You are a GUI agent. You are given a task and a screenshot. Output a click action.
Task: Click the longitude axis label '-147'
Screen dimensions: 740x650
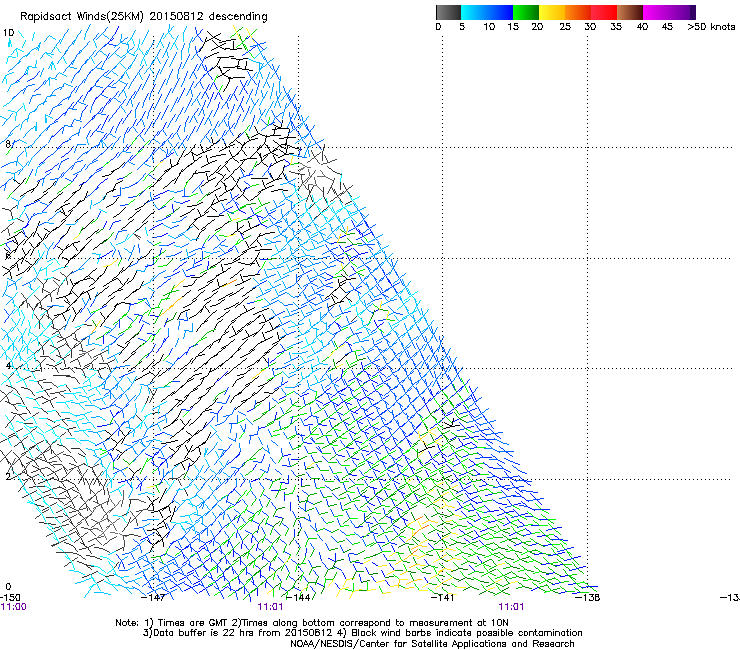(153, 598)
